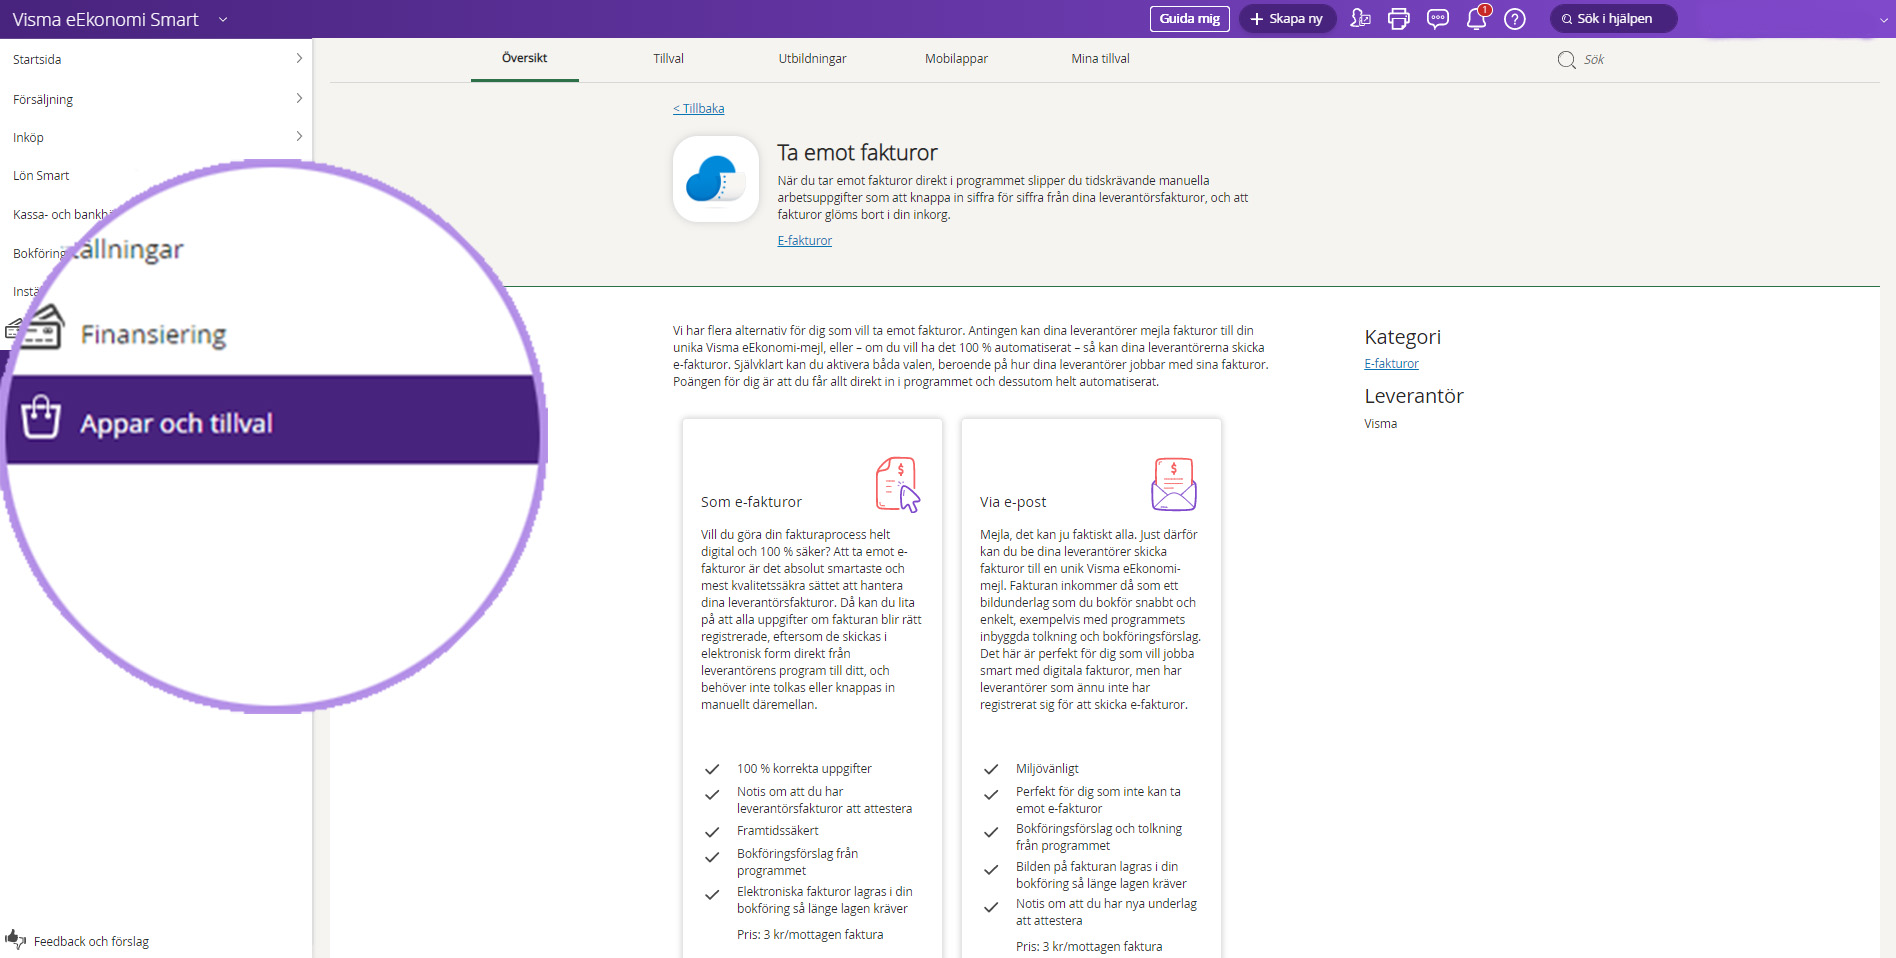
Task: Click the Guida mig button
Action: [1190, 19]
